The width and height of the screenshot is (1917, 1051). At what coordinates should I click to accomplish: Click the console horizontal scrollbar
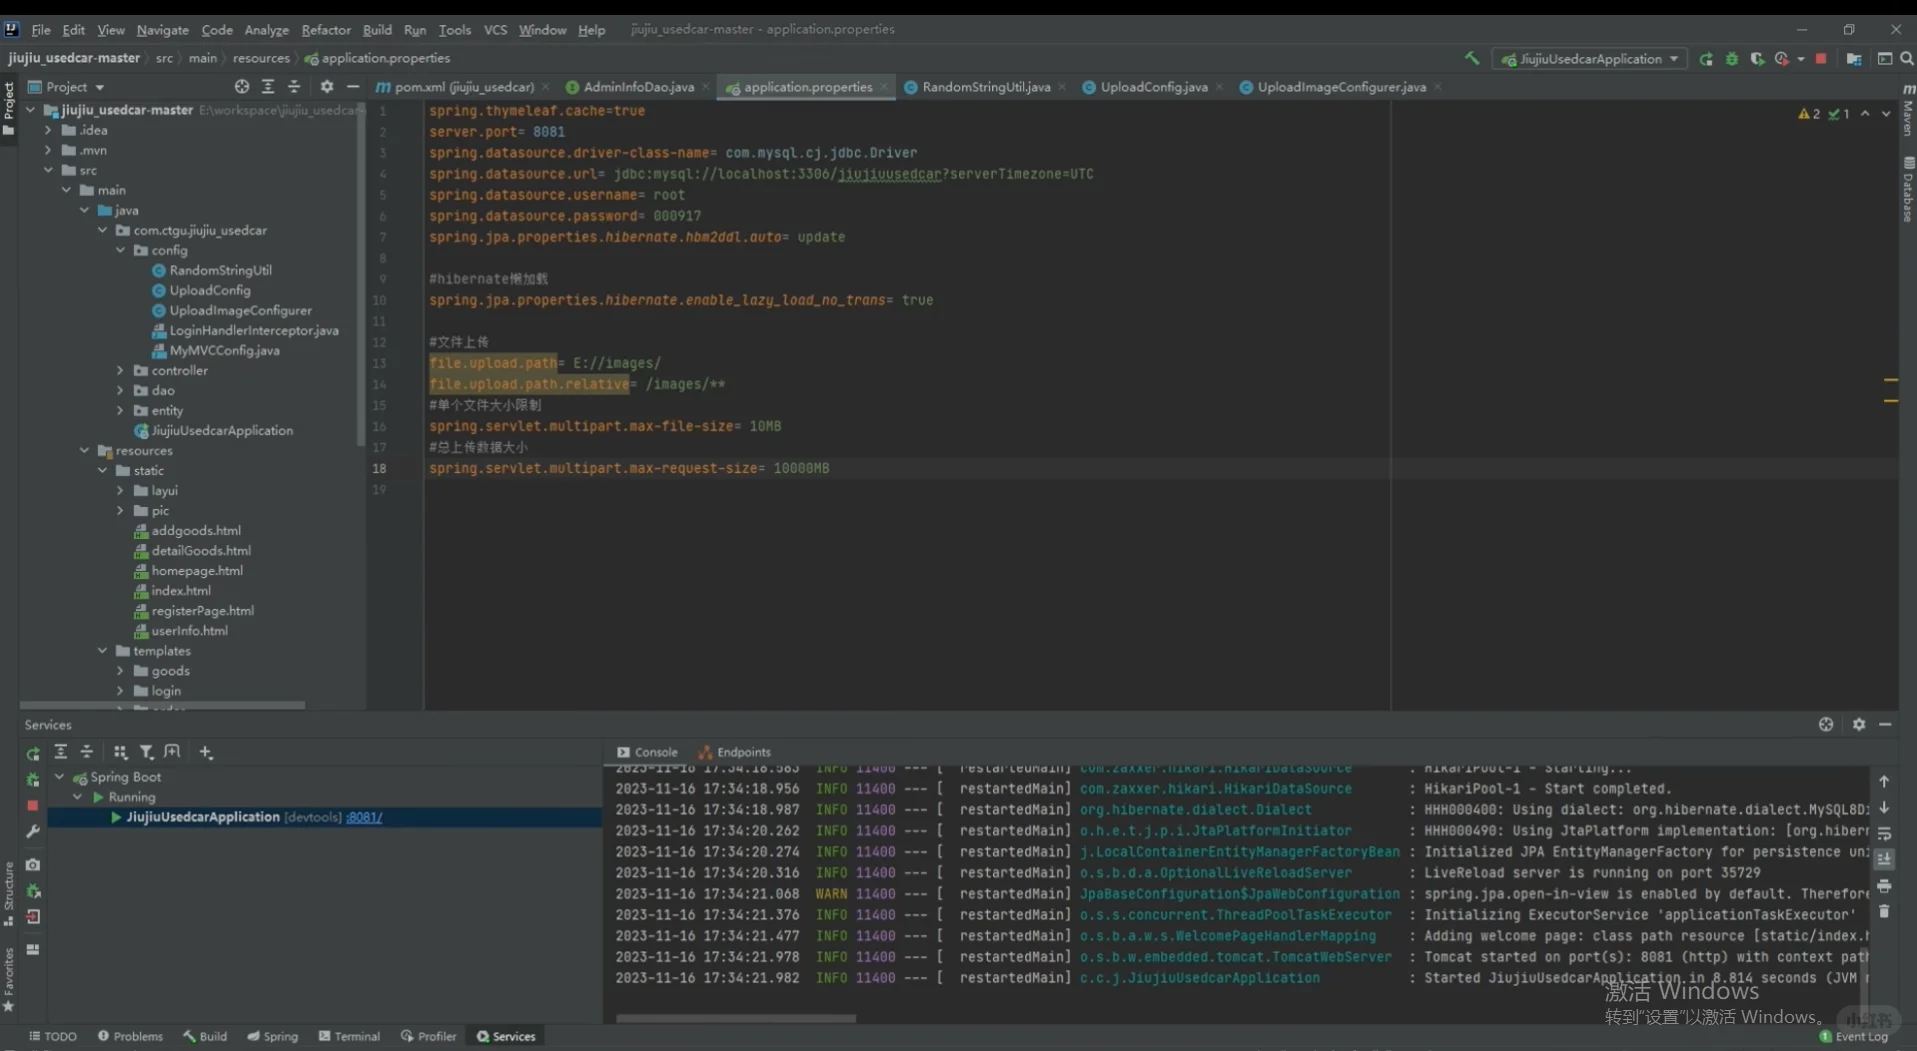click(x=736, y=1018)
